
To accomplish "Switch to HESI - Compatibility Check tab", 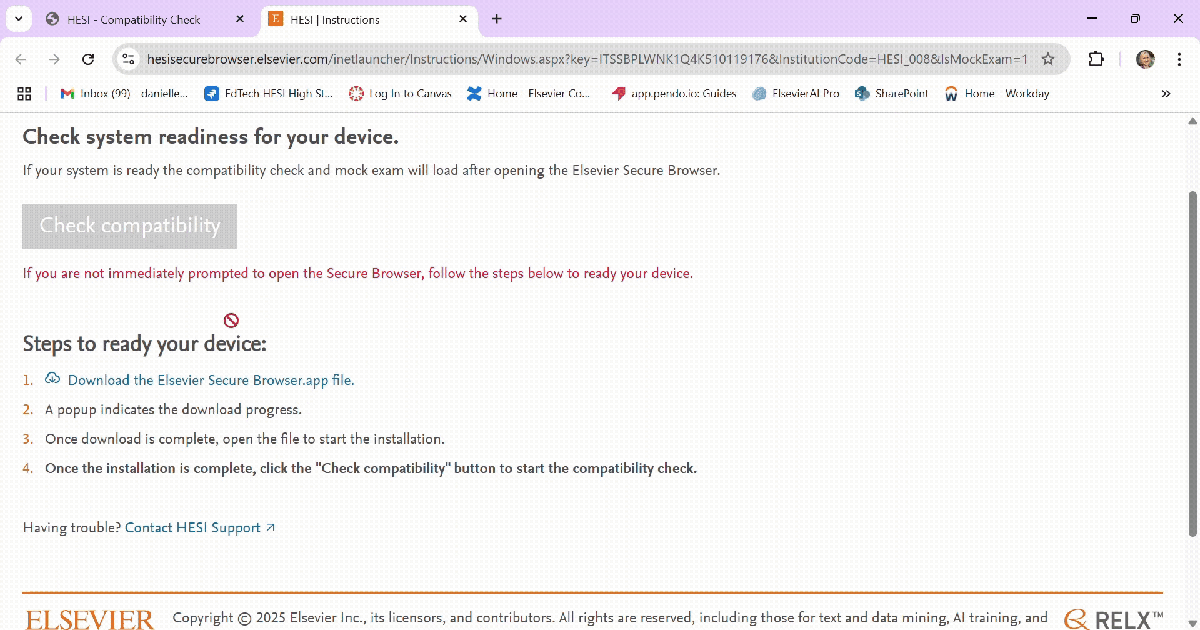I will 133,19.
